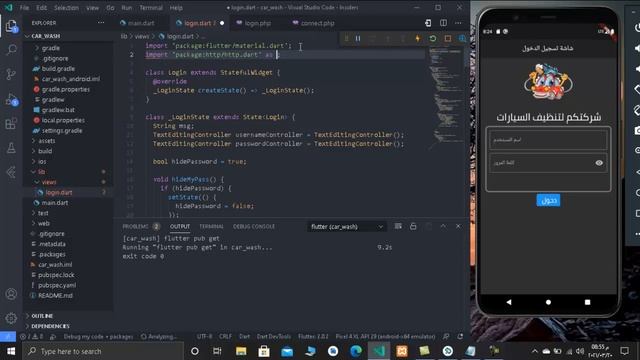Stop debugging with the red square

tap(448, 38)
